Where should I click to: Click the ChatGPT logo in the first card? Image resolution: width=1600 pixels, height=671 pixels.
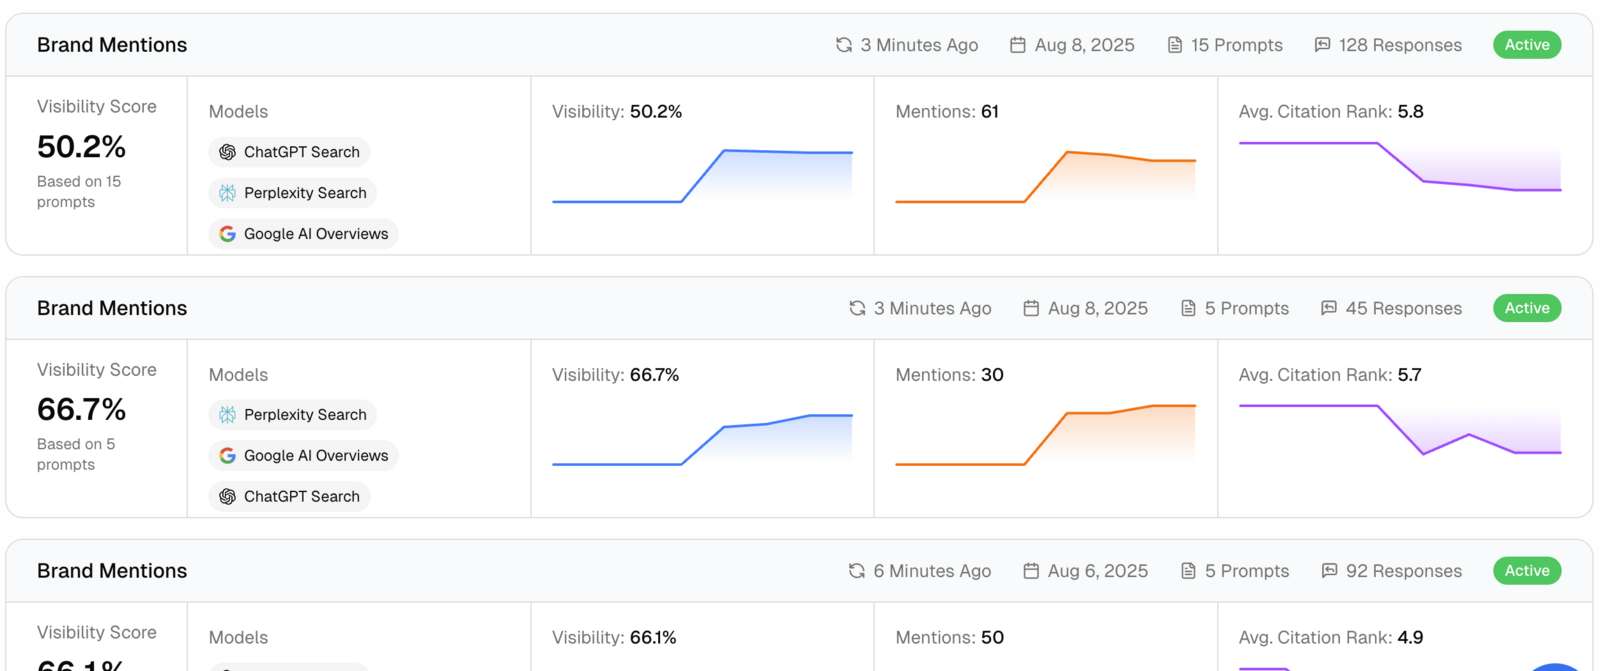228,152
